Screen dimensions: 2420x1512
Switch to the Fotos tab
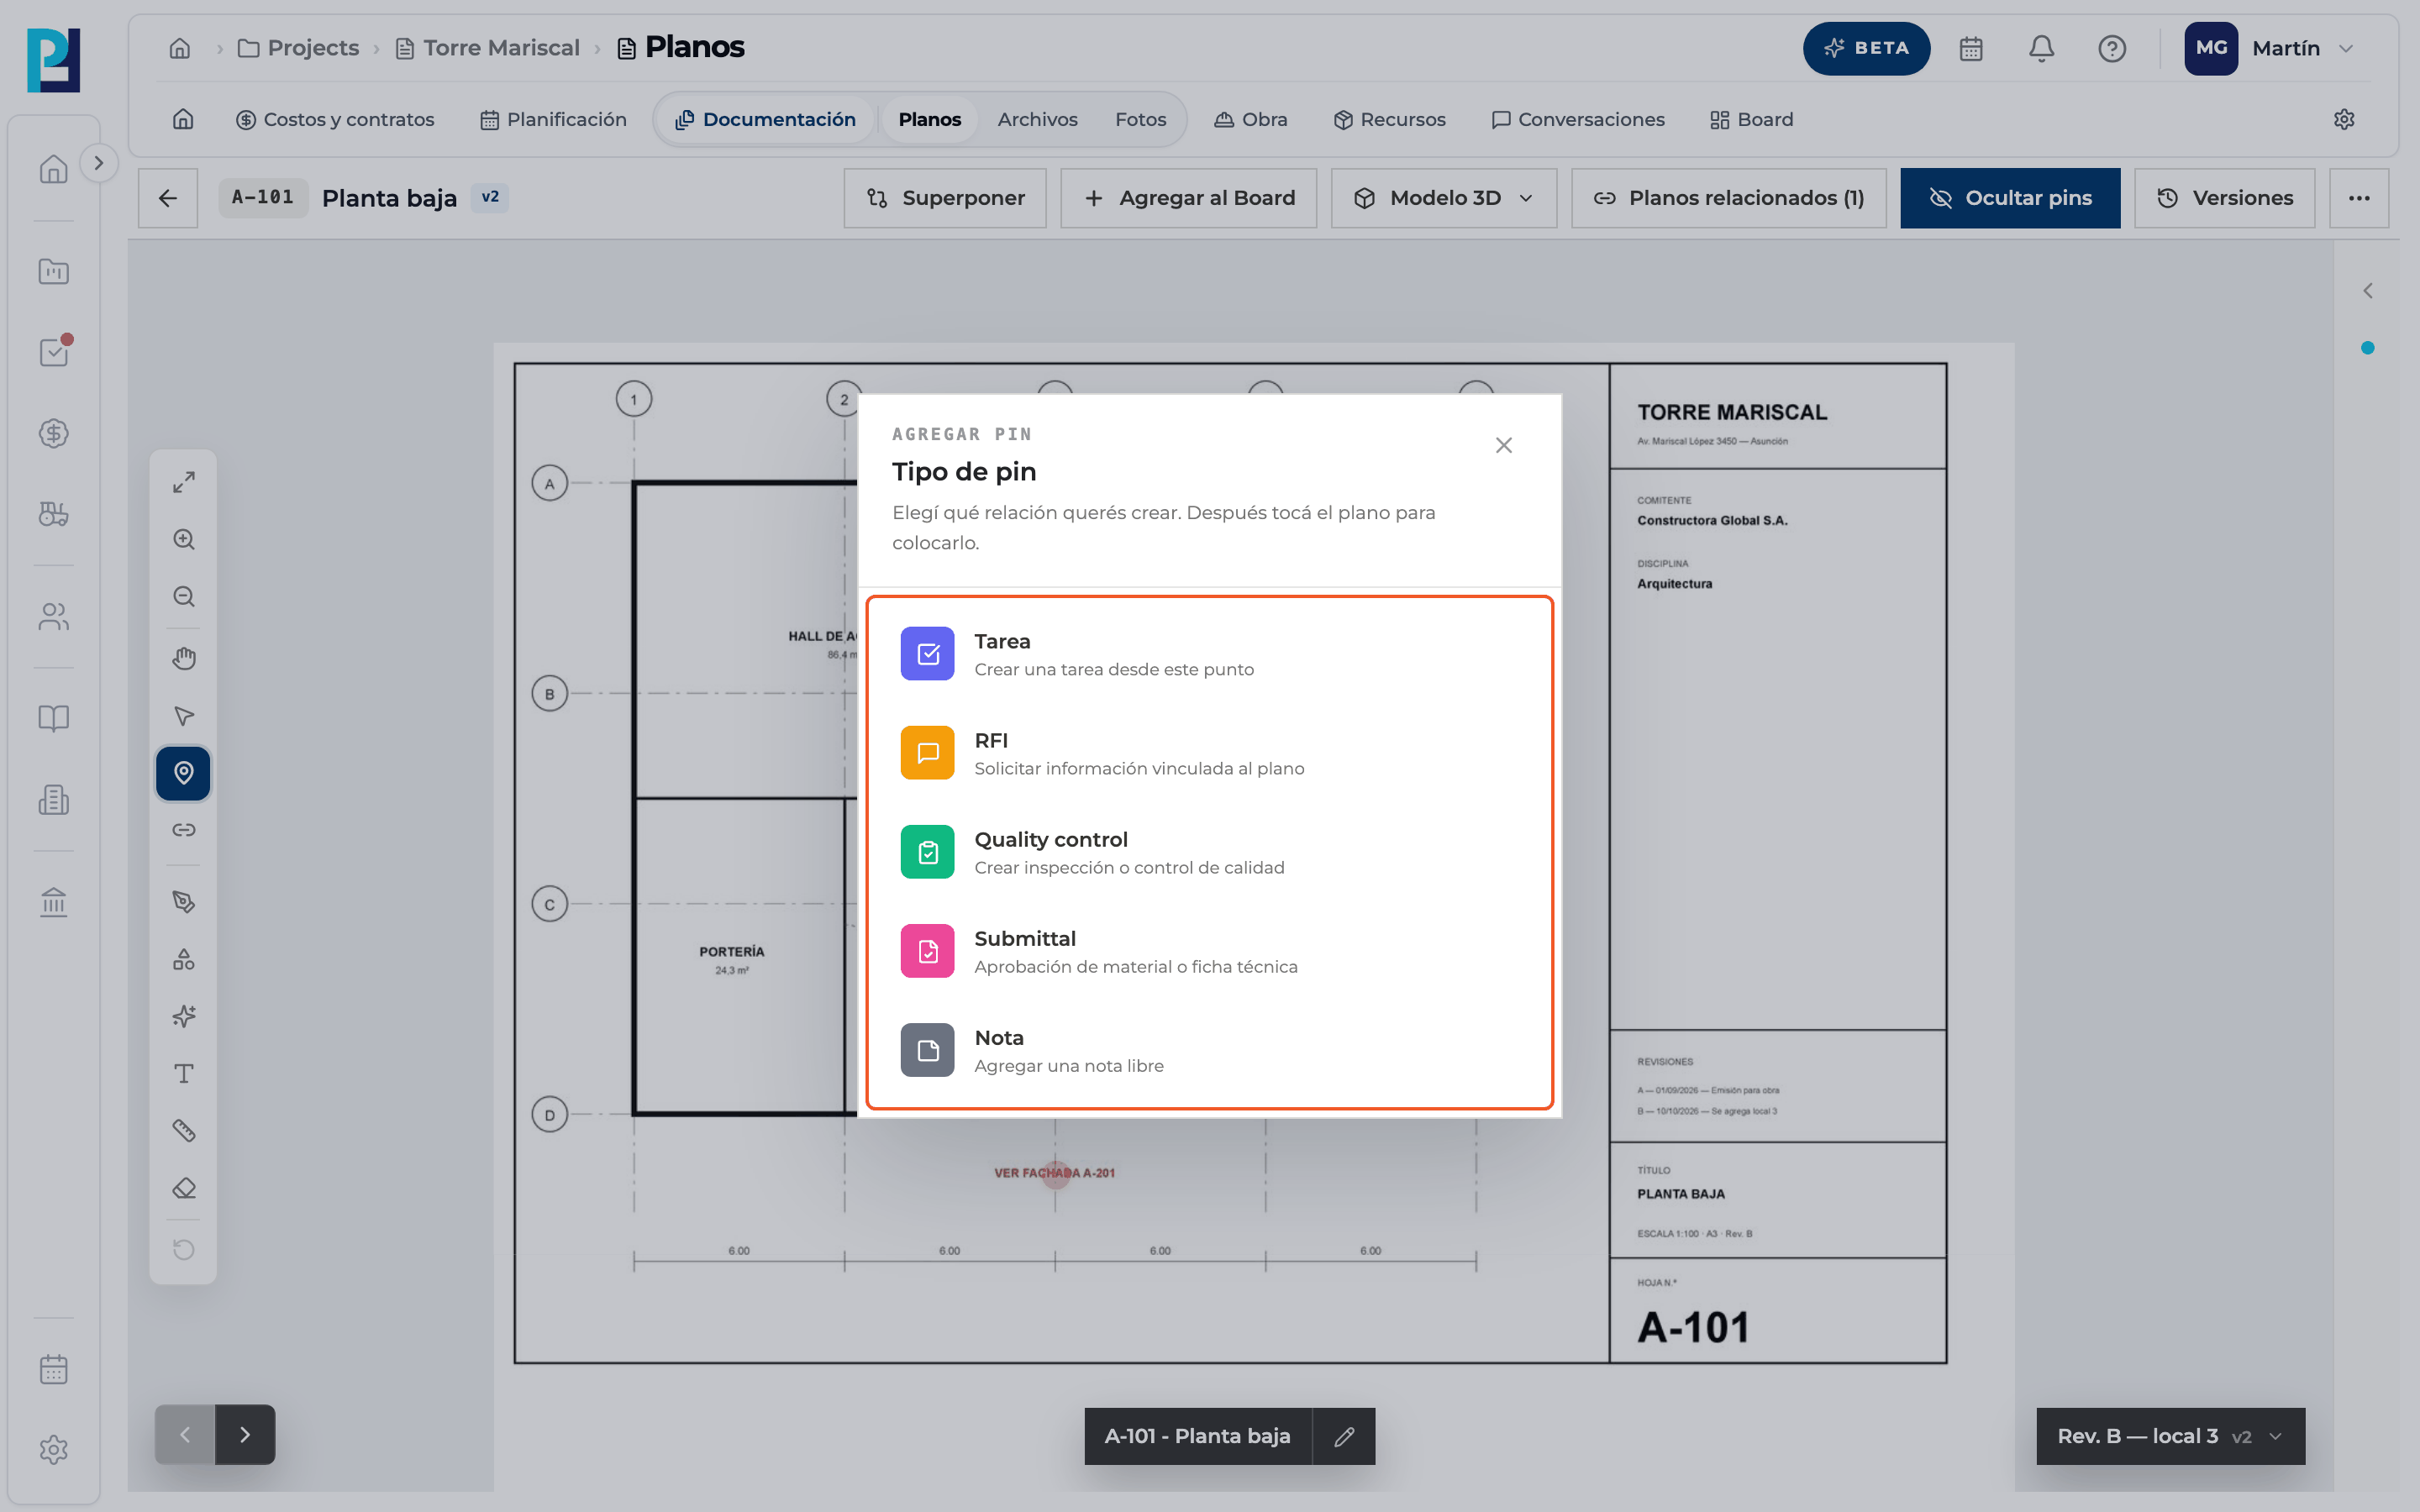coord(1140,119)
